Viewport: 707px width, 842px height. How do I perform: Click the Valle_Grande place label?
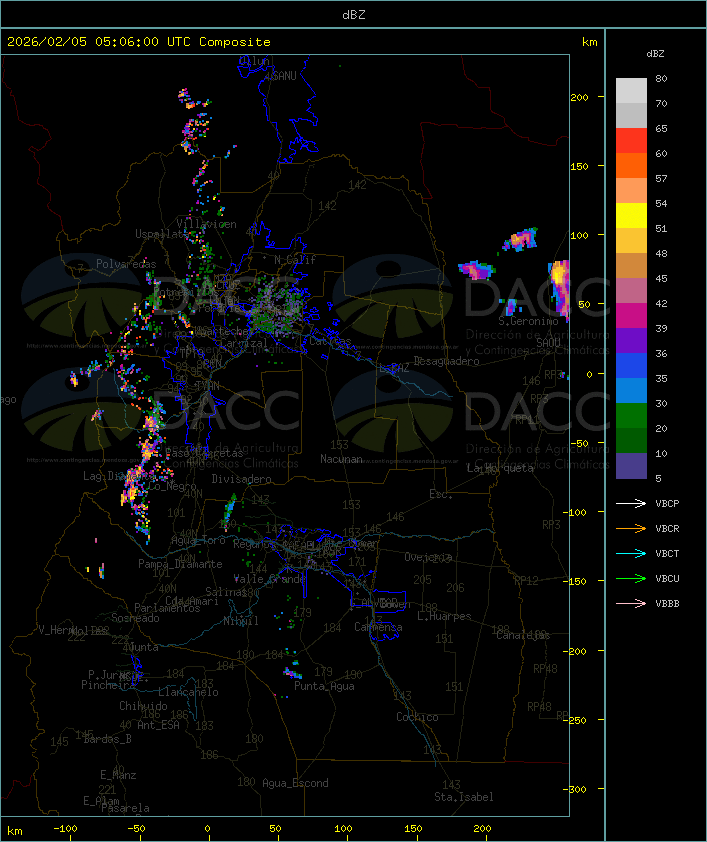tap(270, 579)
